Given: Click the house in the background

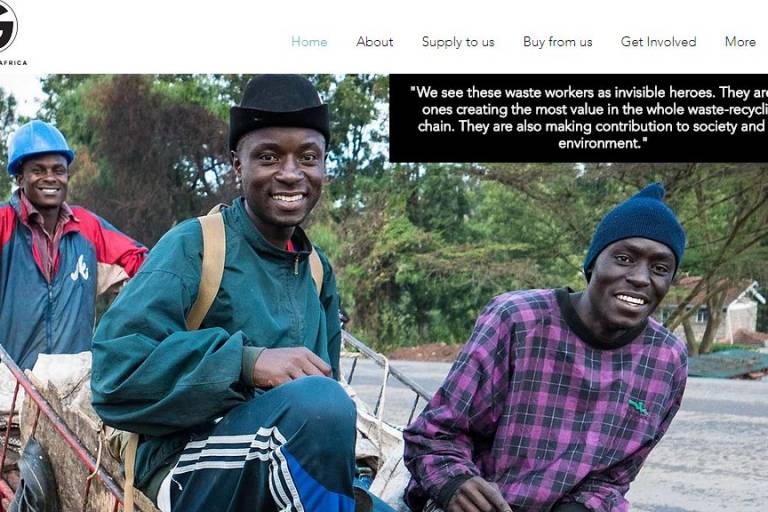Looking at the screenshot, I should (x=713, y=310).
